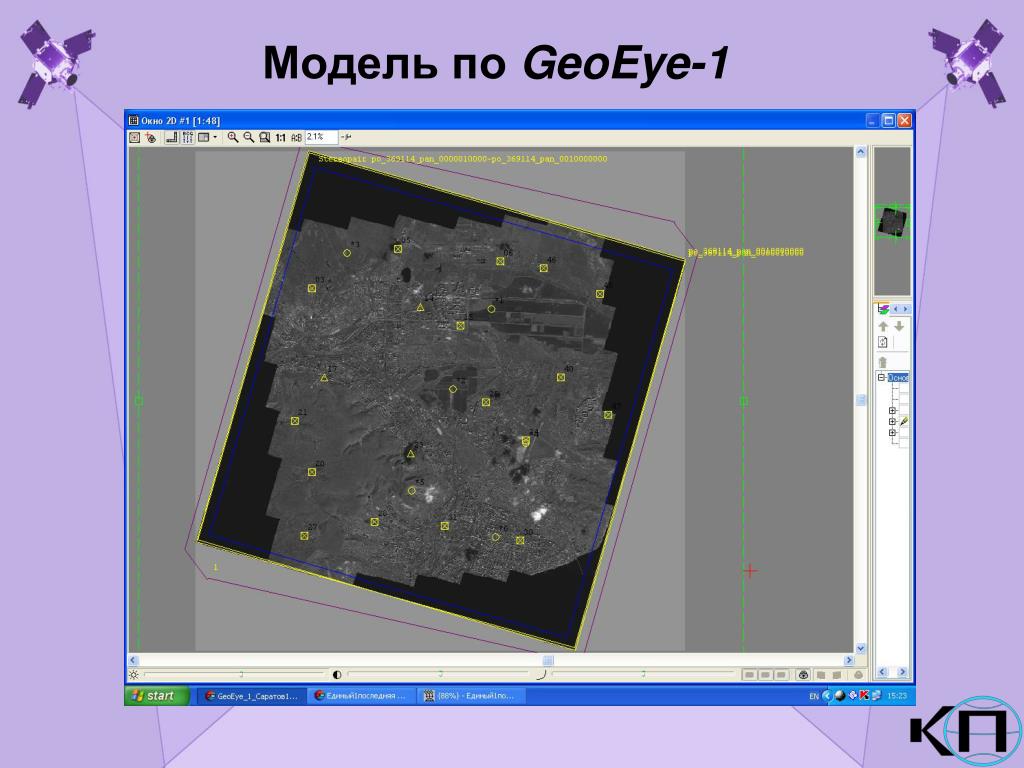
Task: Switch to (88%) Единый taskbar window
Action: [x=472, y=696]
